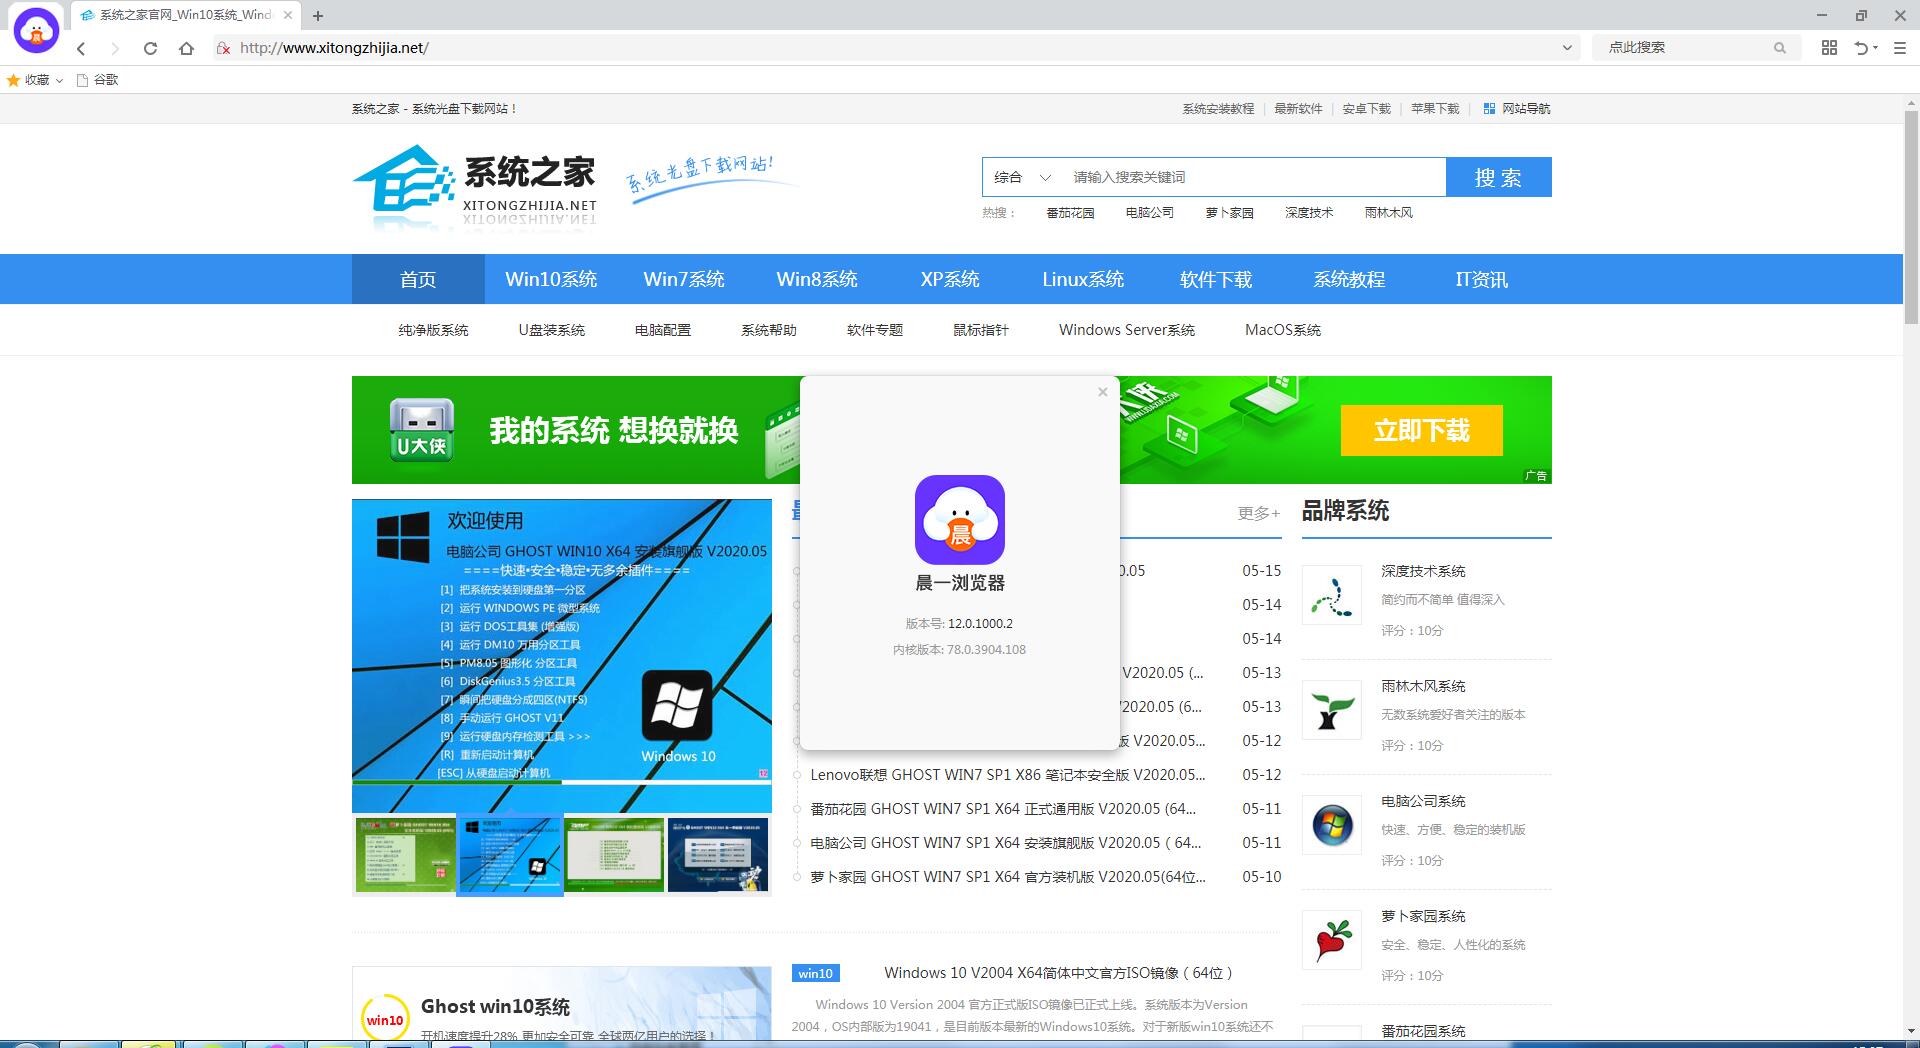Screen dimensions: 1920x1048
Task: Open the 综合 search category dropdown
Action: point(1022,177)
